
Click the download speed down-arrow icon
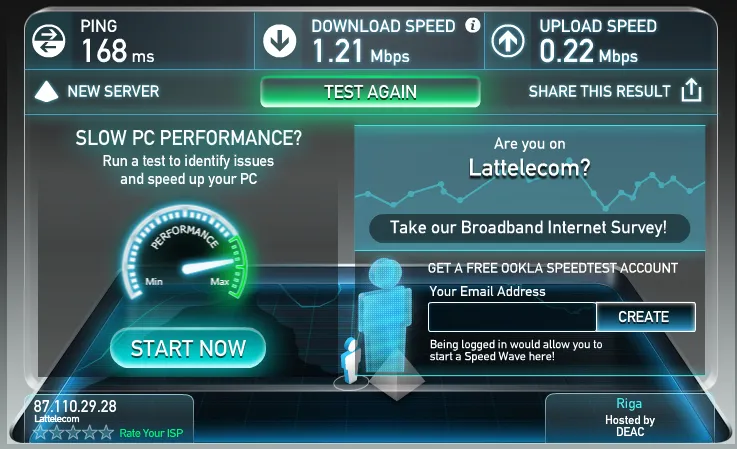(x=280, y=41)
